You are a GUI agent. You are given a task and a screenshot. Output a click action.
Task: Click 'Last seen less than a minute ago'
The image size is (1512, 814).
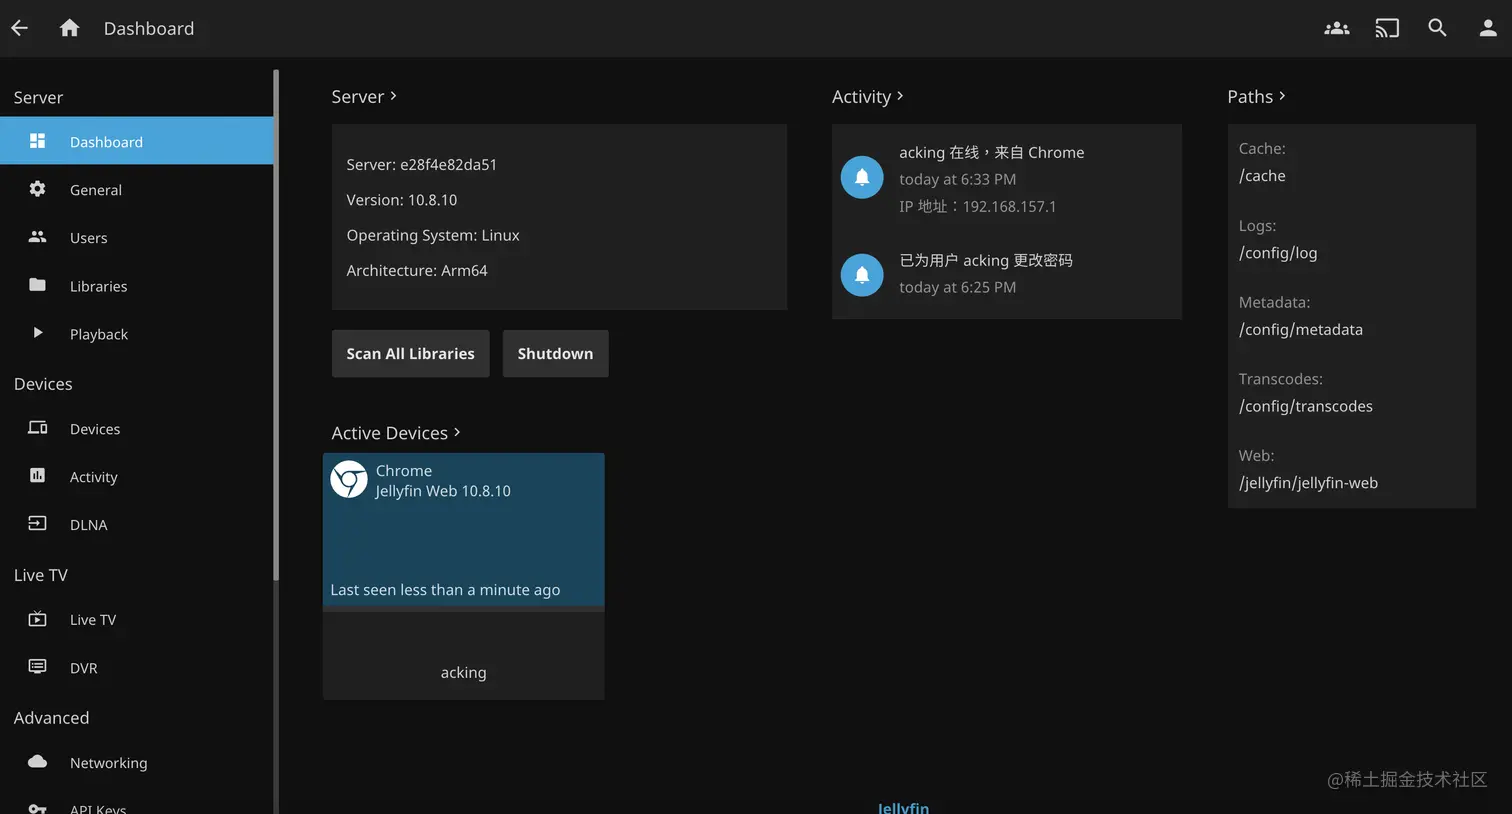[x=445, y=590]
